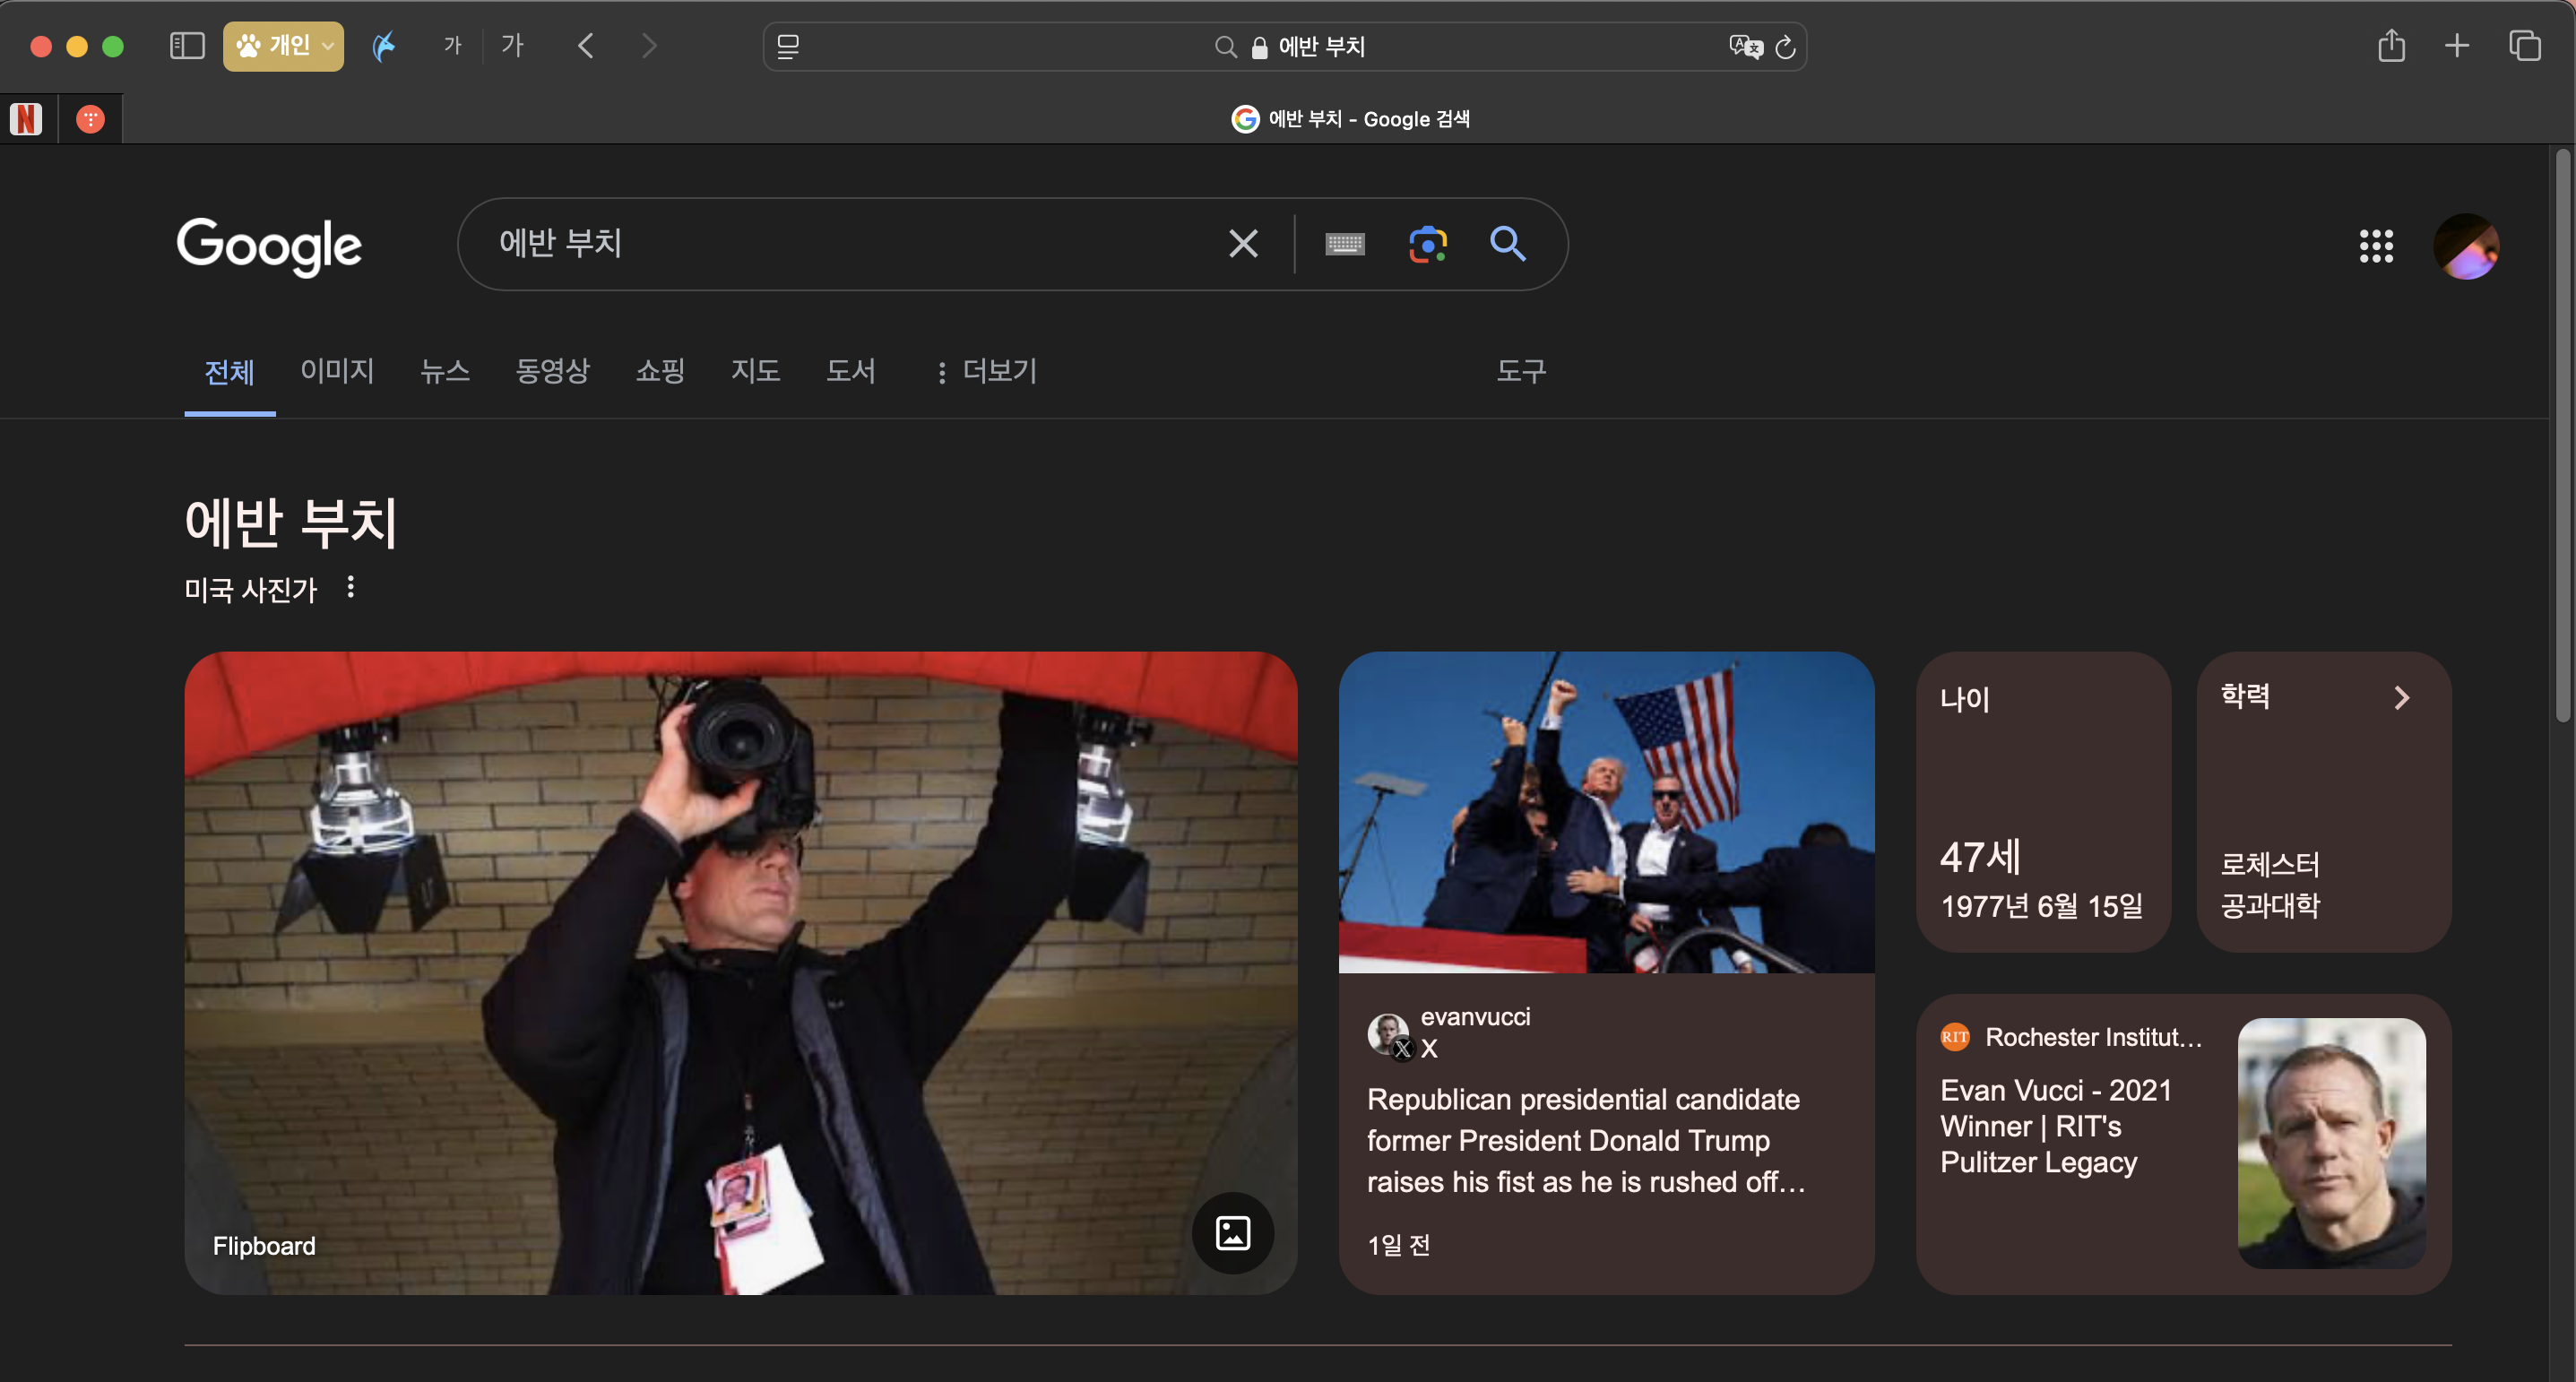This screenshot has width=2576, height=1382.
Task: Switch to the pinned red circle tab
Action: click(x=90, y=119)
